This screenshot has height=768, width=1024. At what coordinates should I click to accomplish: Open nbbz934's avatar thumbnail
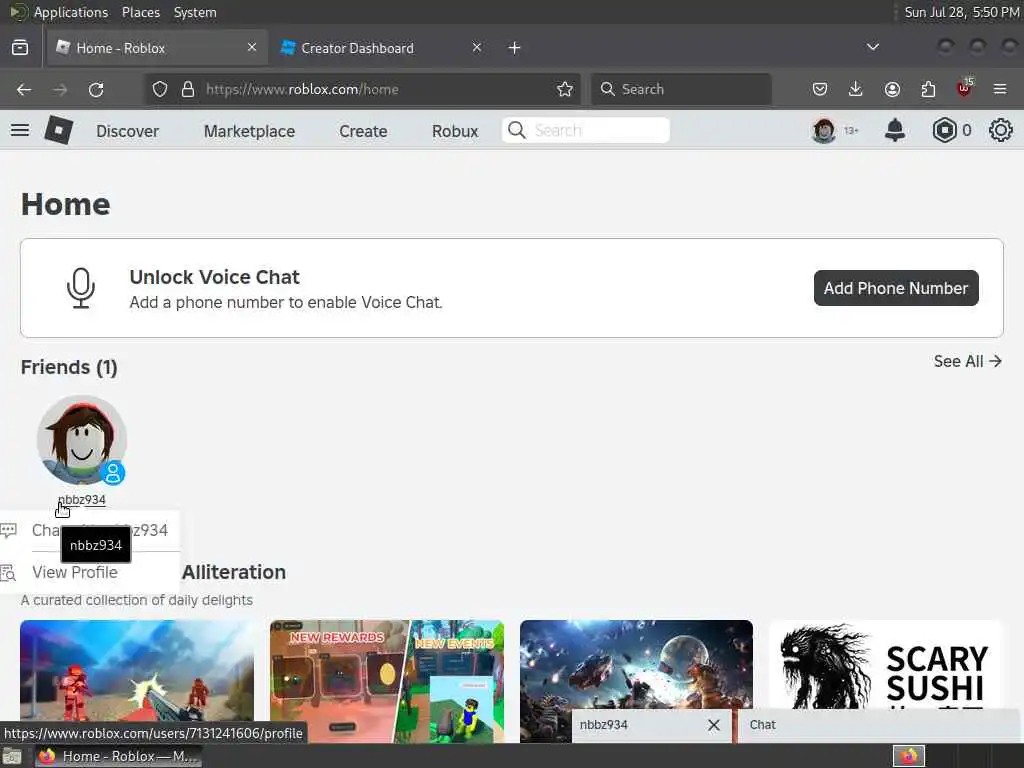(x=82, y=440)
